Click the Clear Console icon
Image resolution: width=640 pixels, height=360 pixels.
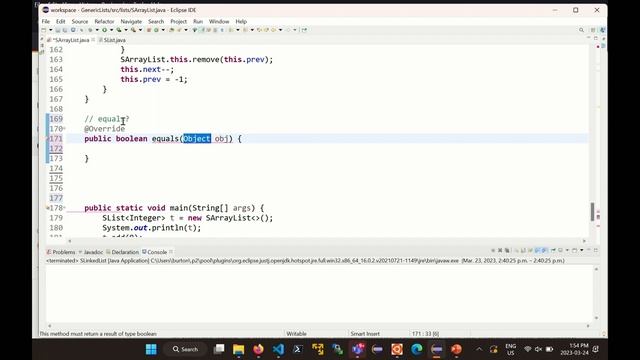tap(517, 250)
